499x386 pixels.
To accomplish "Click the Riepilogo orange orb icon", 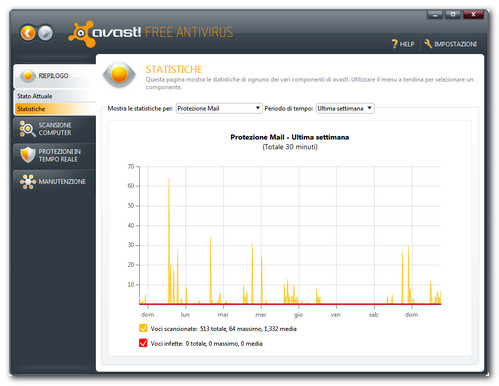I will pos(28,76).
